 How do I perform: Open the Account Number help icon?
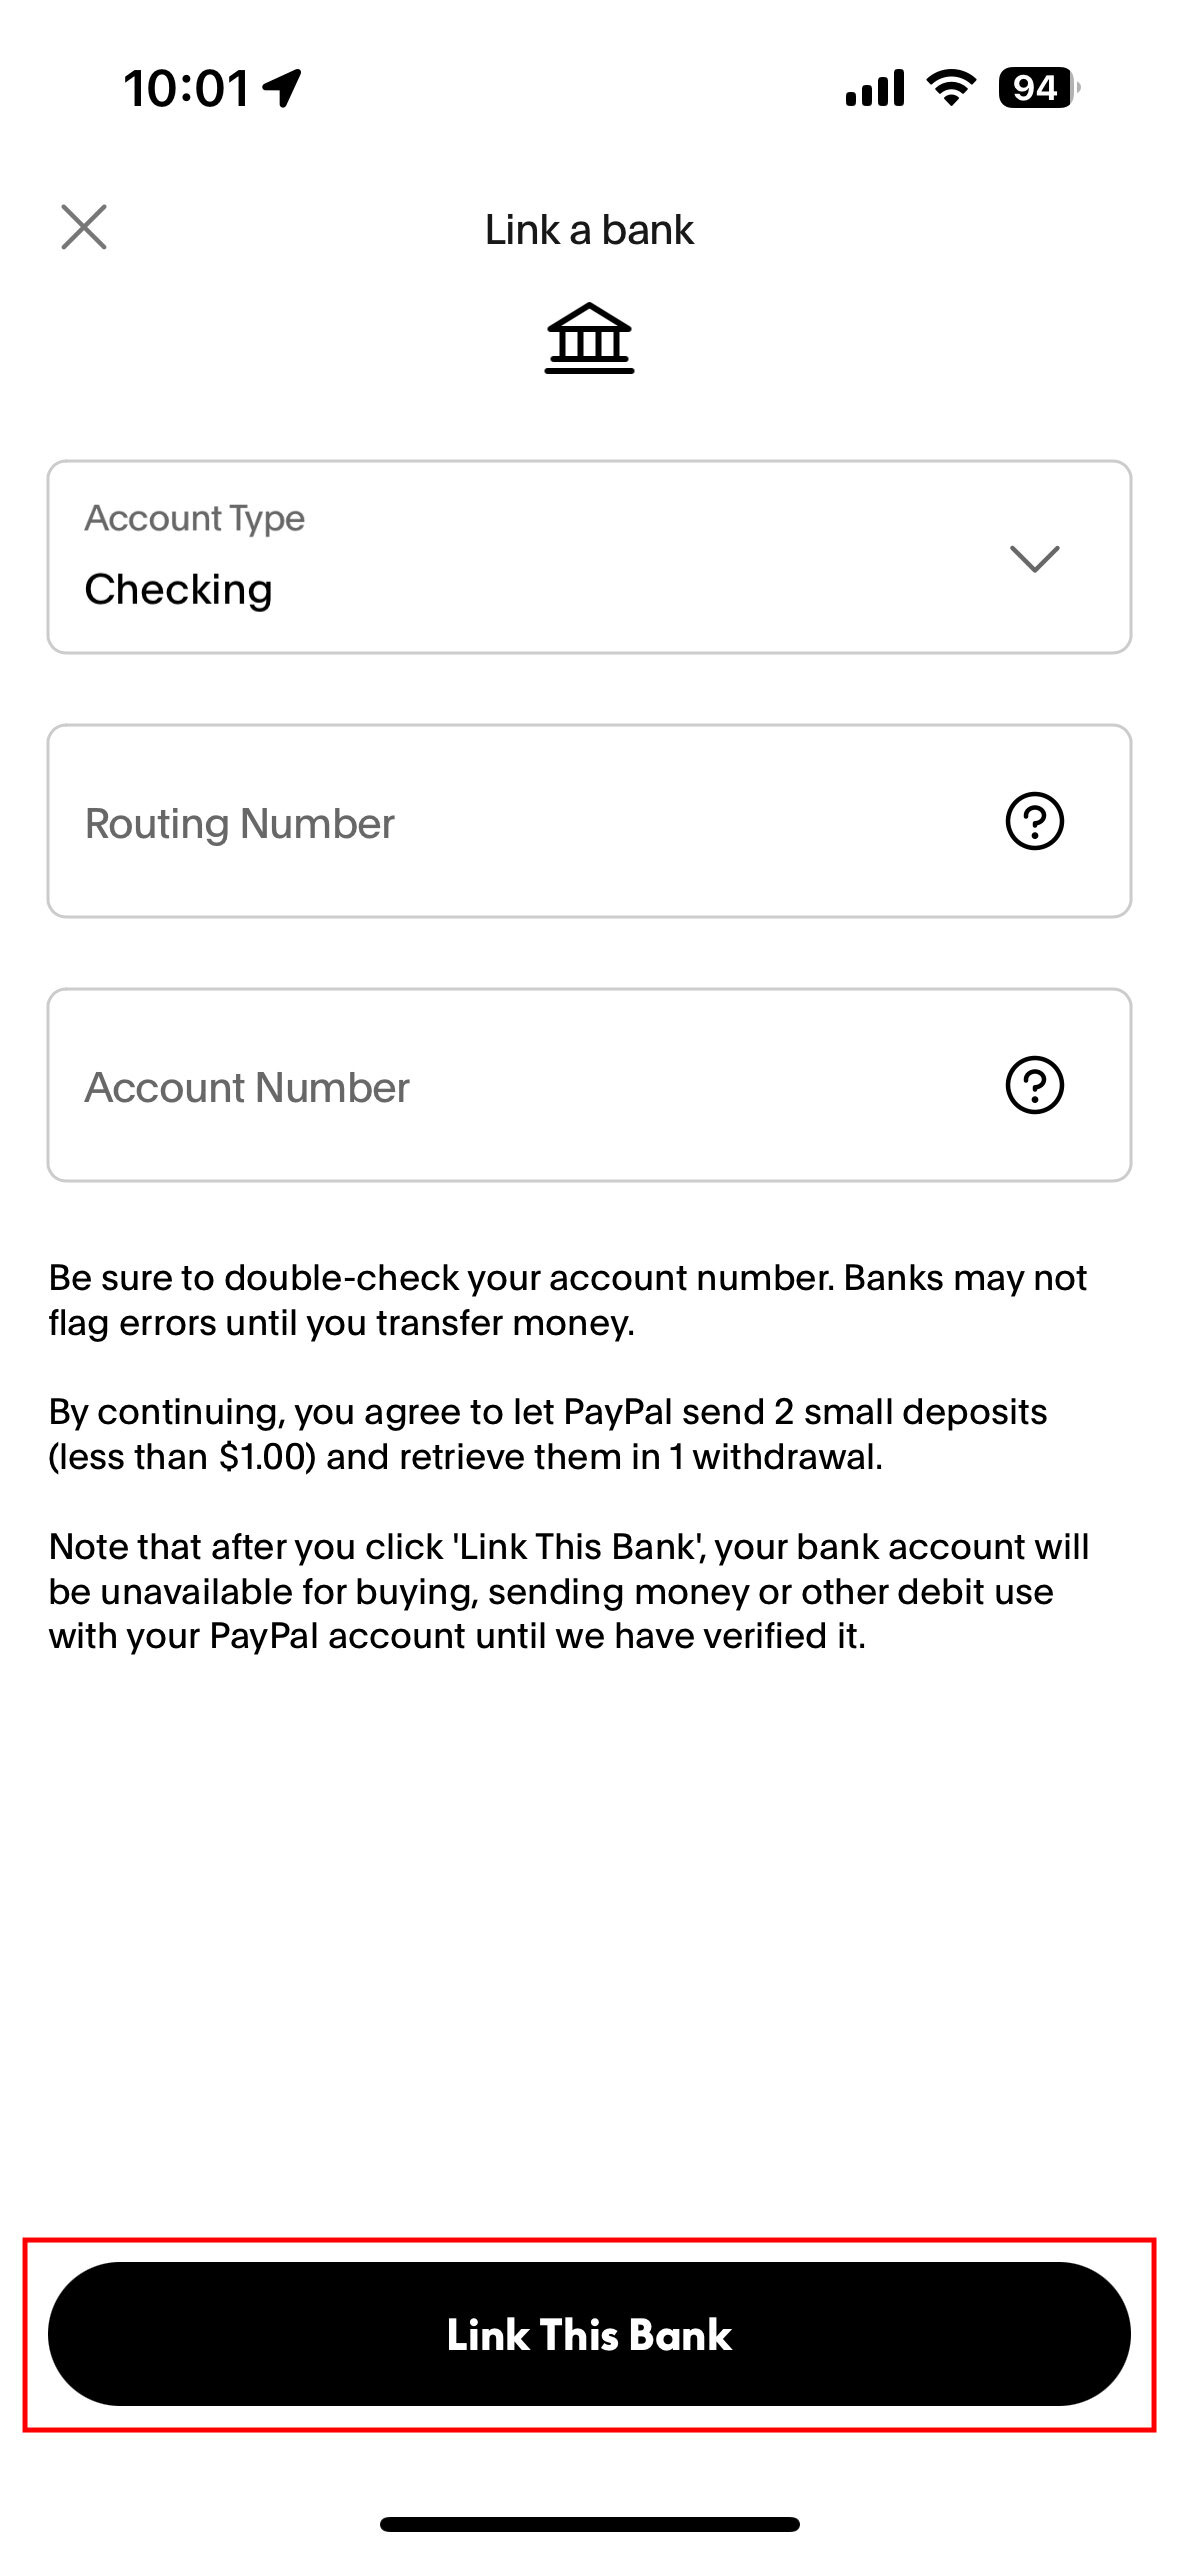(1034, 1085)
